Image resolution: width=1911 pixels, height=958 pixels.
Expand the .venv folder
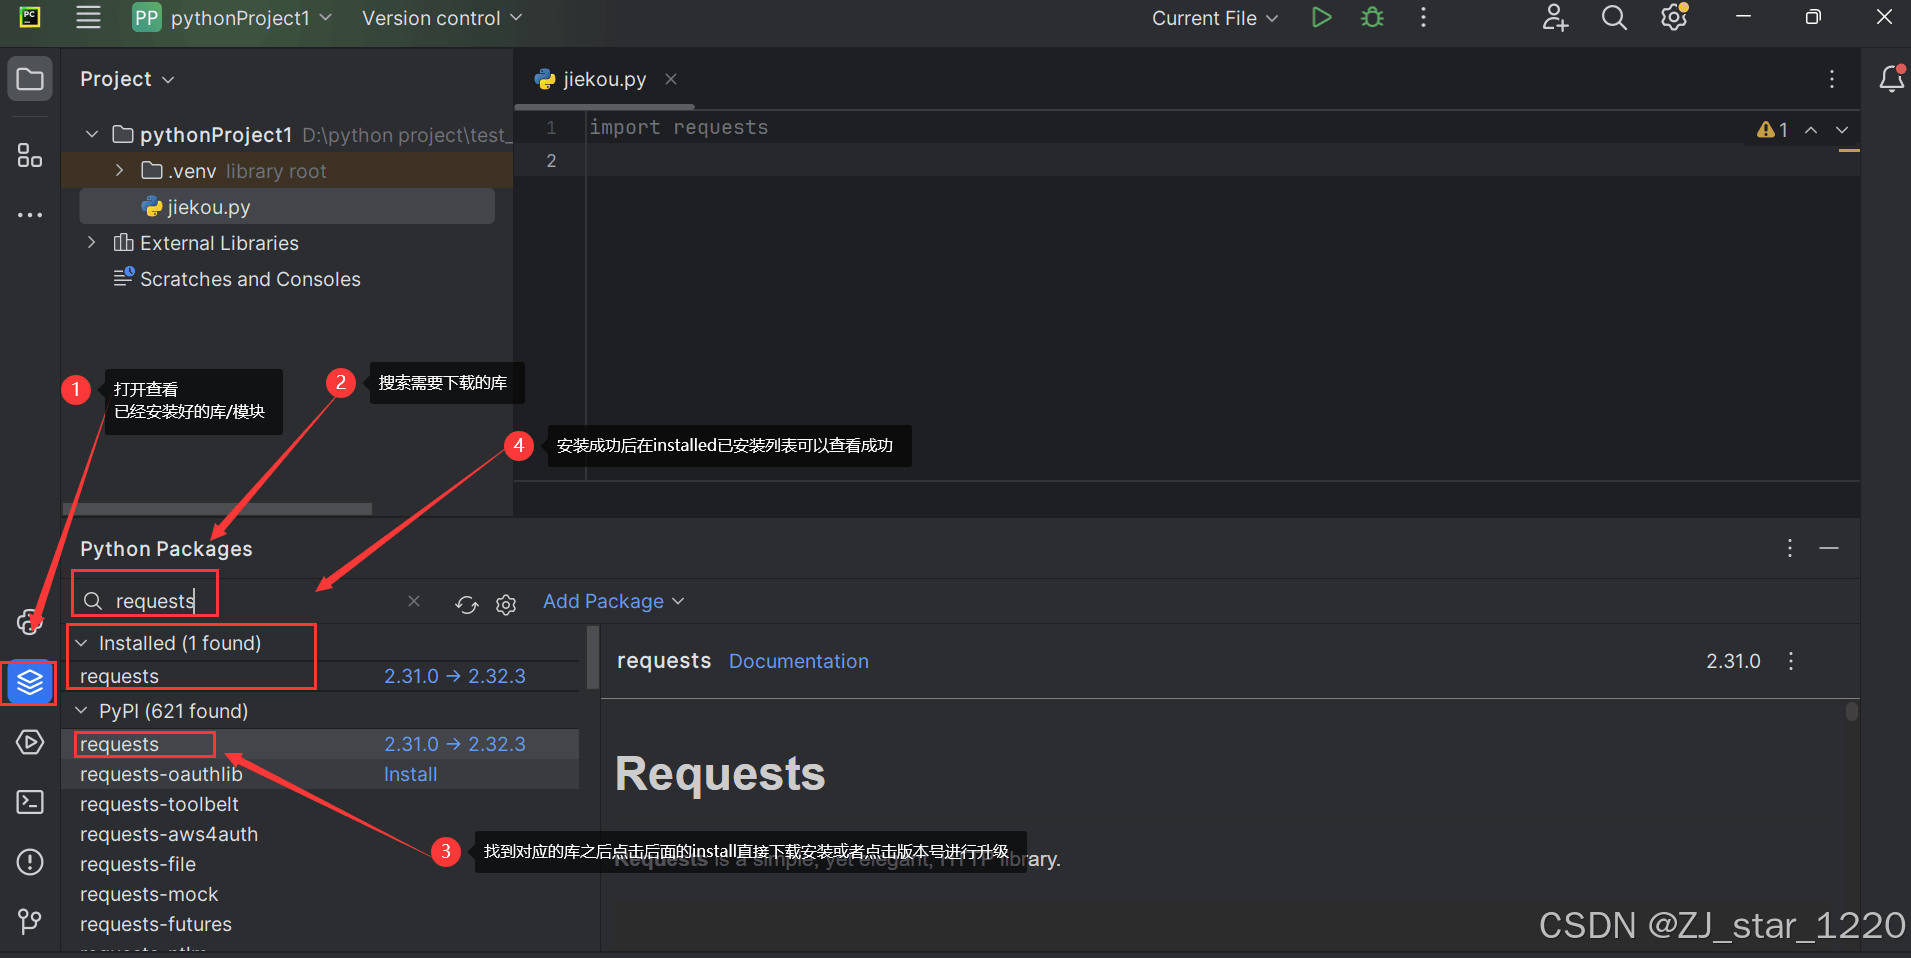120,170
